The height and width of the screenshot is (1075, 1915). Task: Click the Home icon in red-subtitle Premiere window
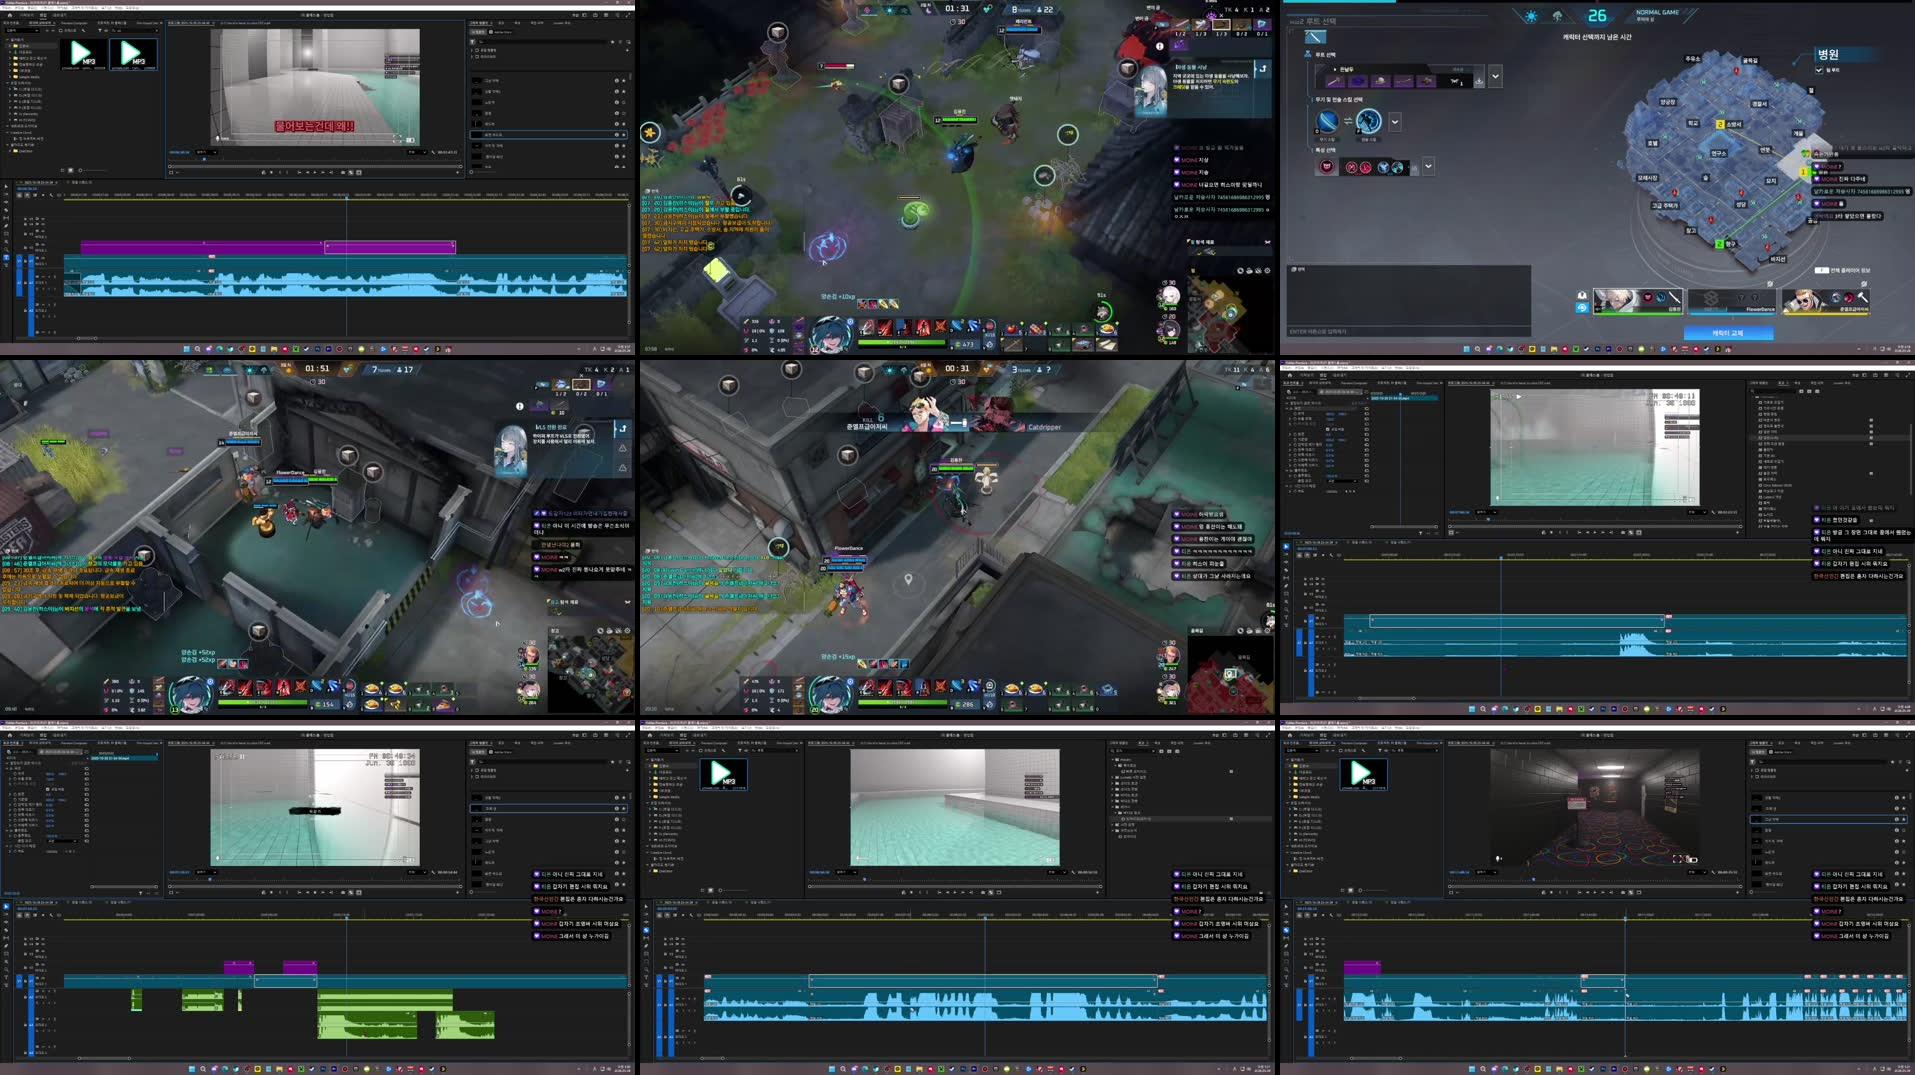click(x=9, y=14)
